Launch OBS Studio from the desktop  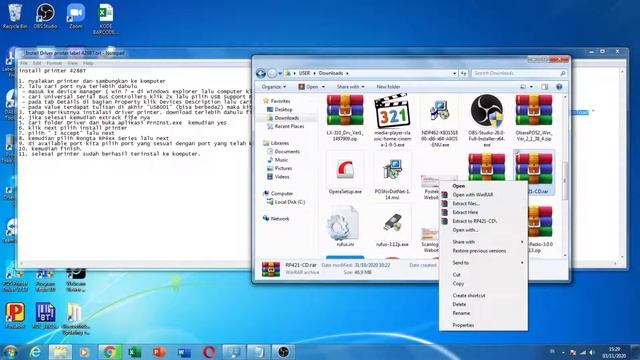pyautogui.click(x=45, y=16)
